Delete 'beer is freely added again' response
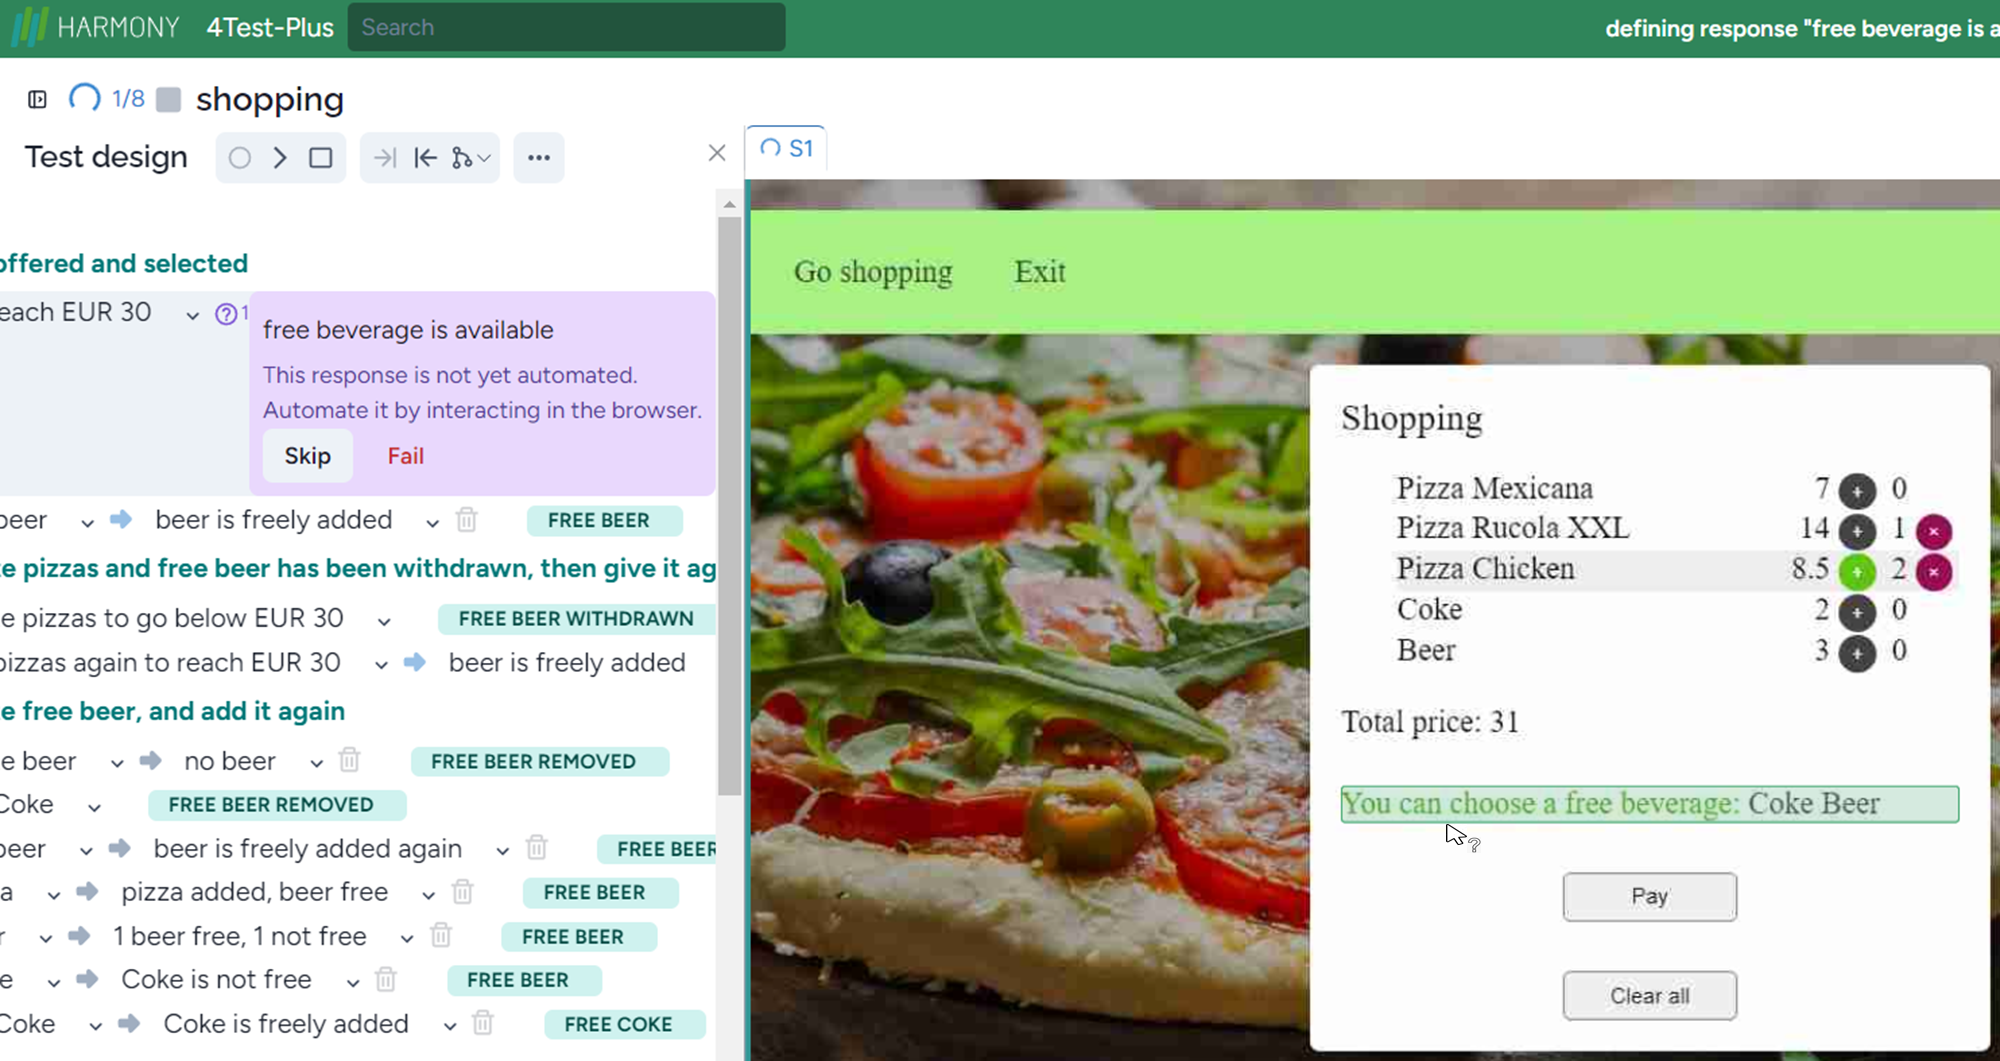 [537, 848]
